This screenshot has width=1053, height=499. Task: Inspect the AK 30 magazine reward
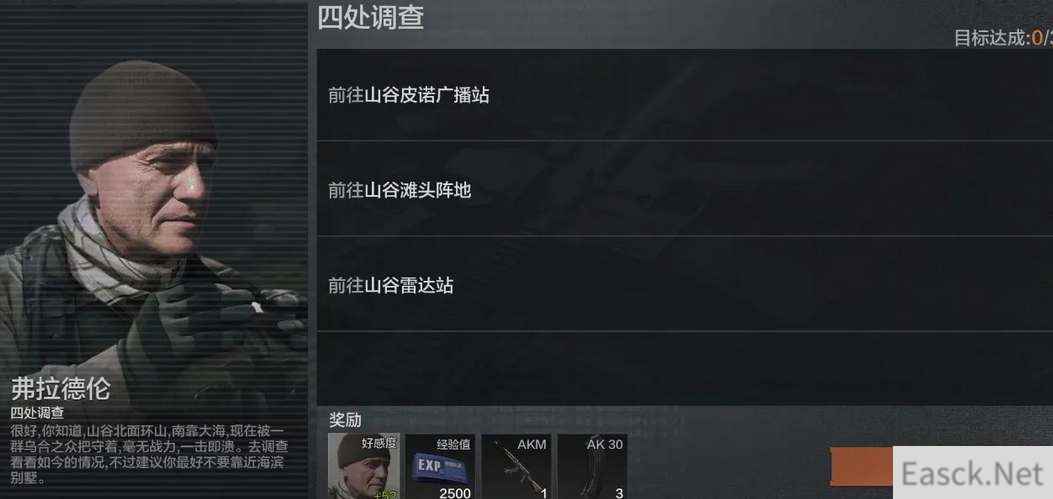[592, 466]
